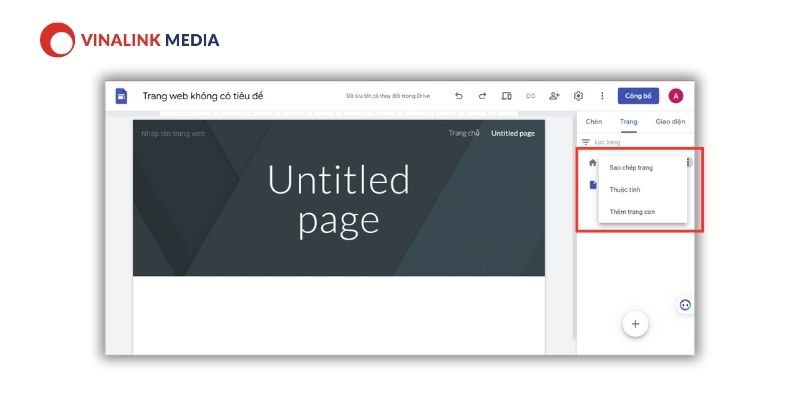The width and height of the screenshot is (800, 400).
Task: Click Untitled page navigation link
Action: click(x=513, y=133)
